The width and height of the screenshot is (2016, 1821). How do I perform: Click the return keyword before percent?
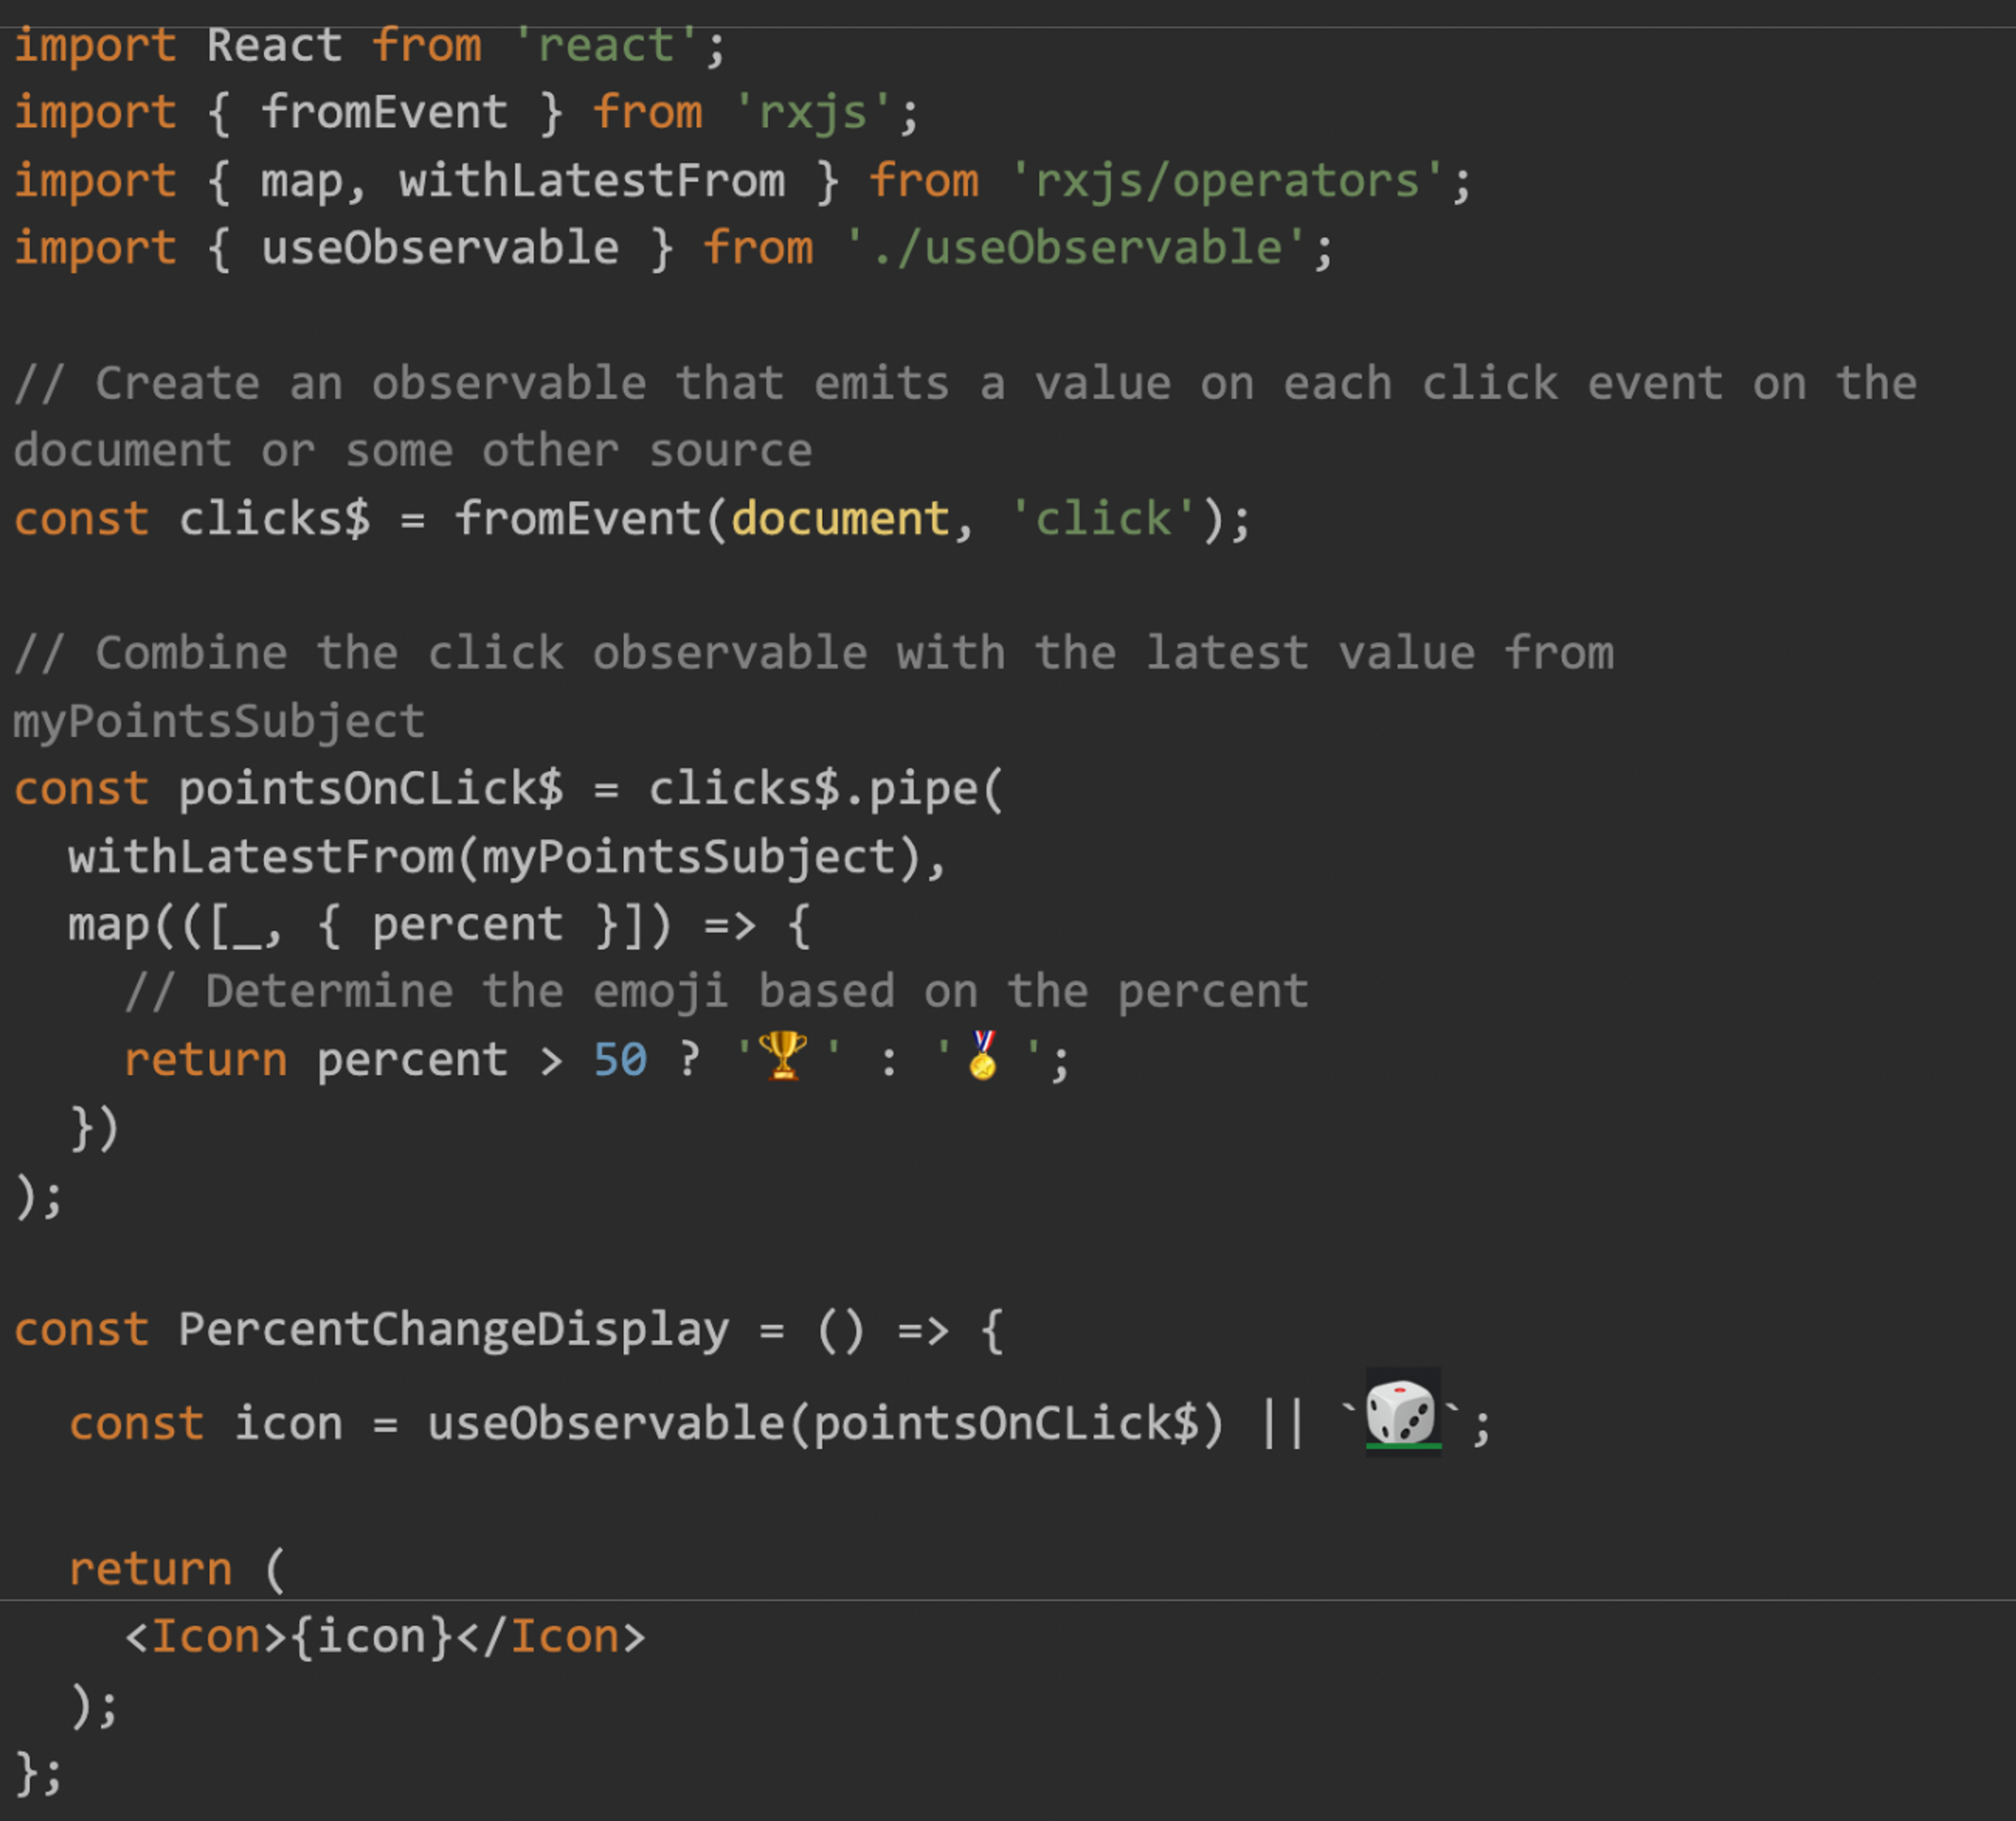tap(205, 1060)
